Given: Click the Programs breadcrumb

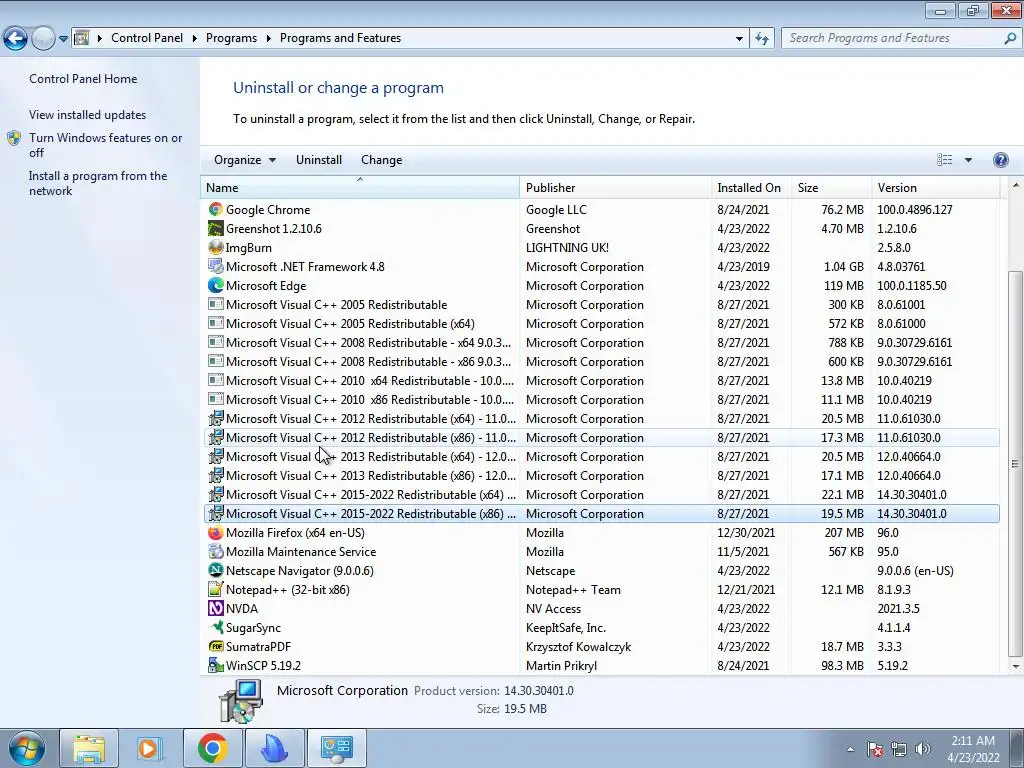Looking at the screenshot, I should (231, 38).
